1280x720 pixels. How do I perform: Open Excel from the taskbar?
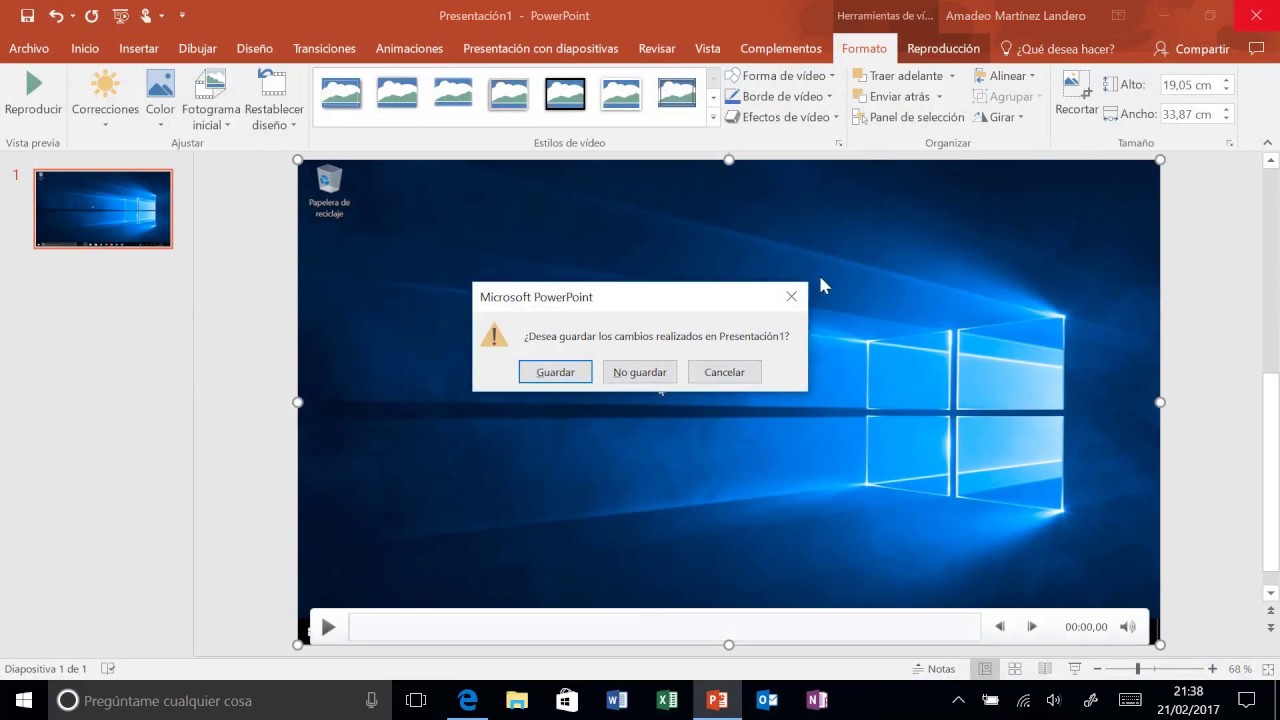pyautogui.click(x=667, y=700)
